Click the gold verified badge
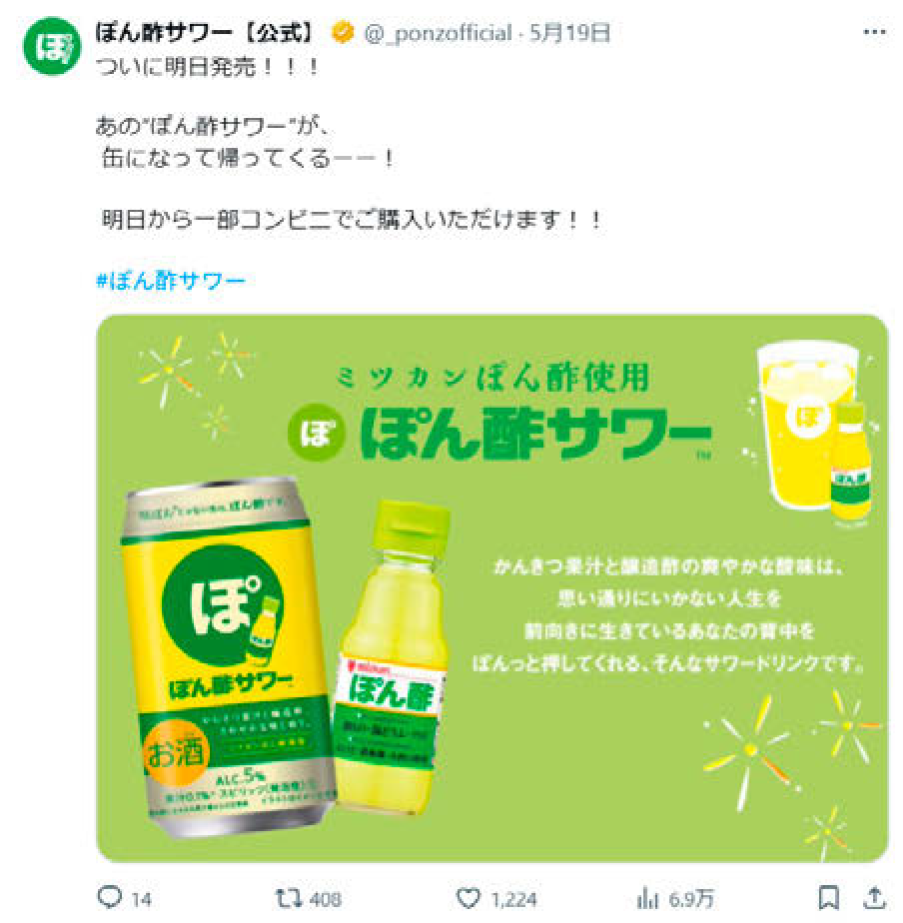 tap(343, 32)
